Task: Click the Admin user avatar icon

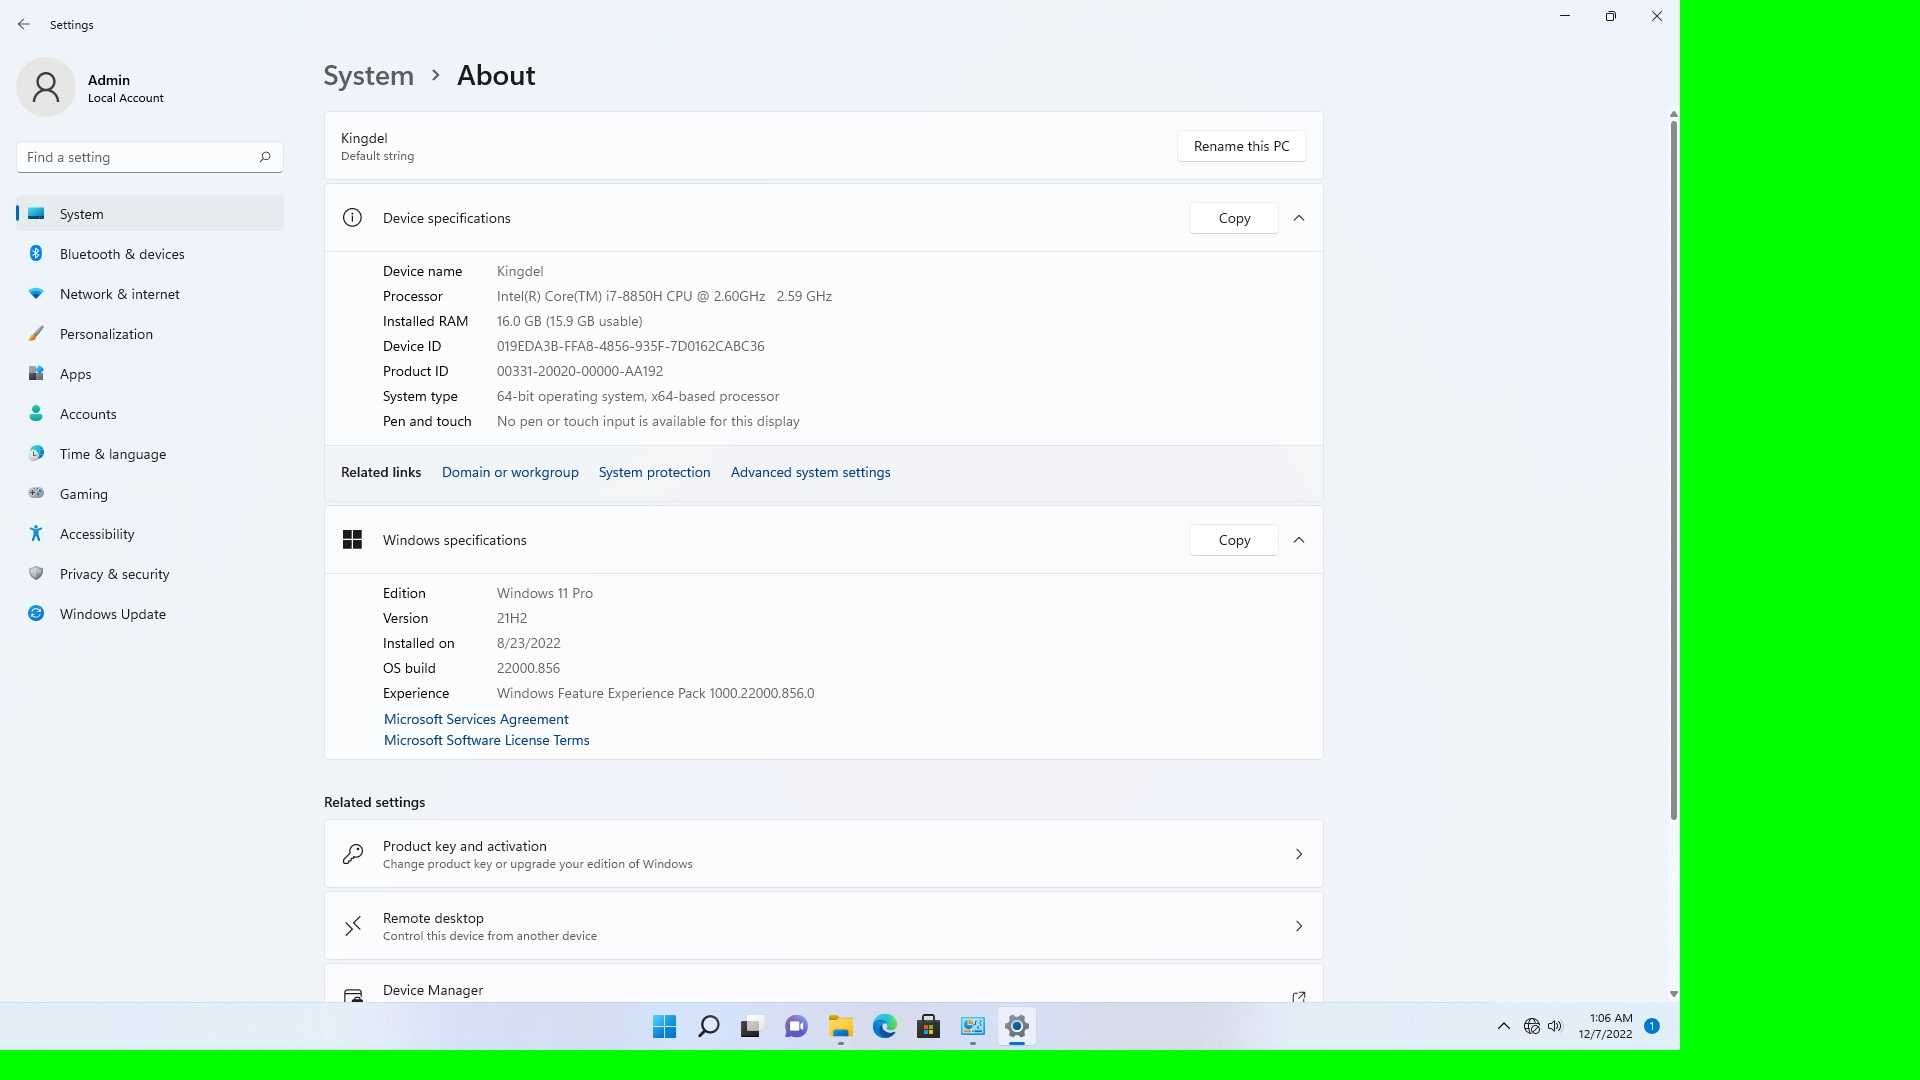Action: tap(46, 87)
